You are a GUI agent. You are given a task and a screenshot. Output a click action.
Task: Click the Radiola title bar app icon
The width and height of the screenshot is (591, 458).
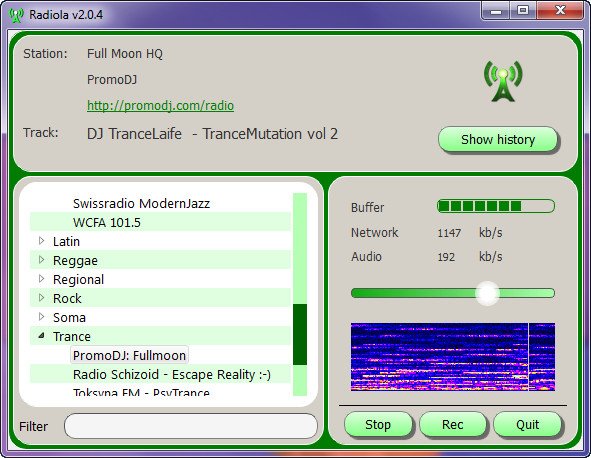[16, 15]
